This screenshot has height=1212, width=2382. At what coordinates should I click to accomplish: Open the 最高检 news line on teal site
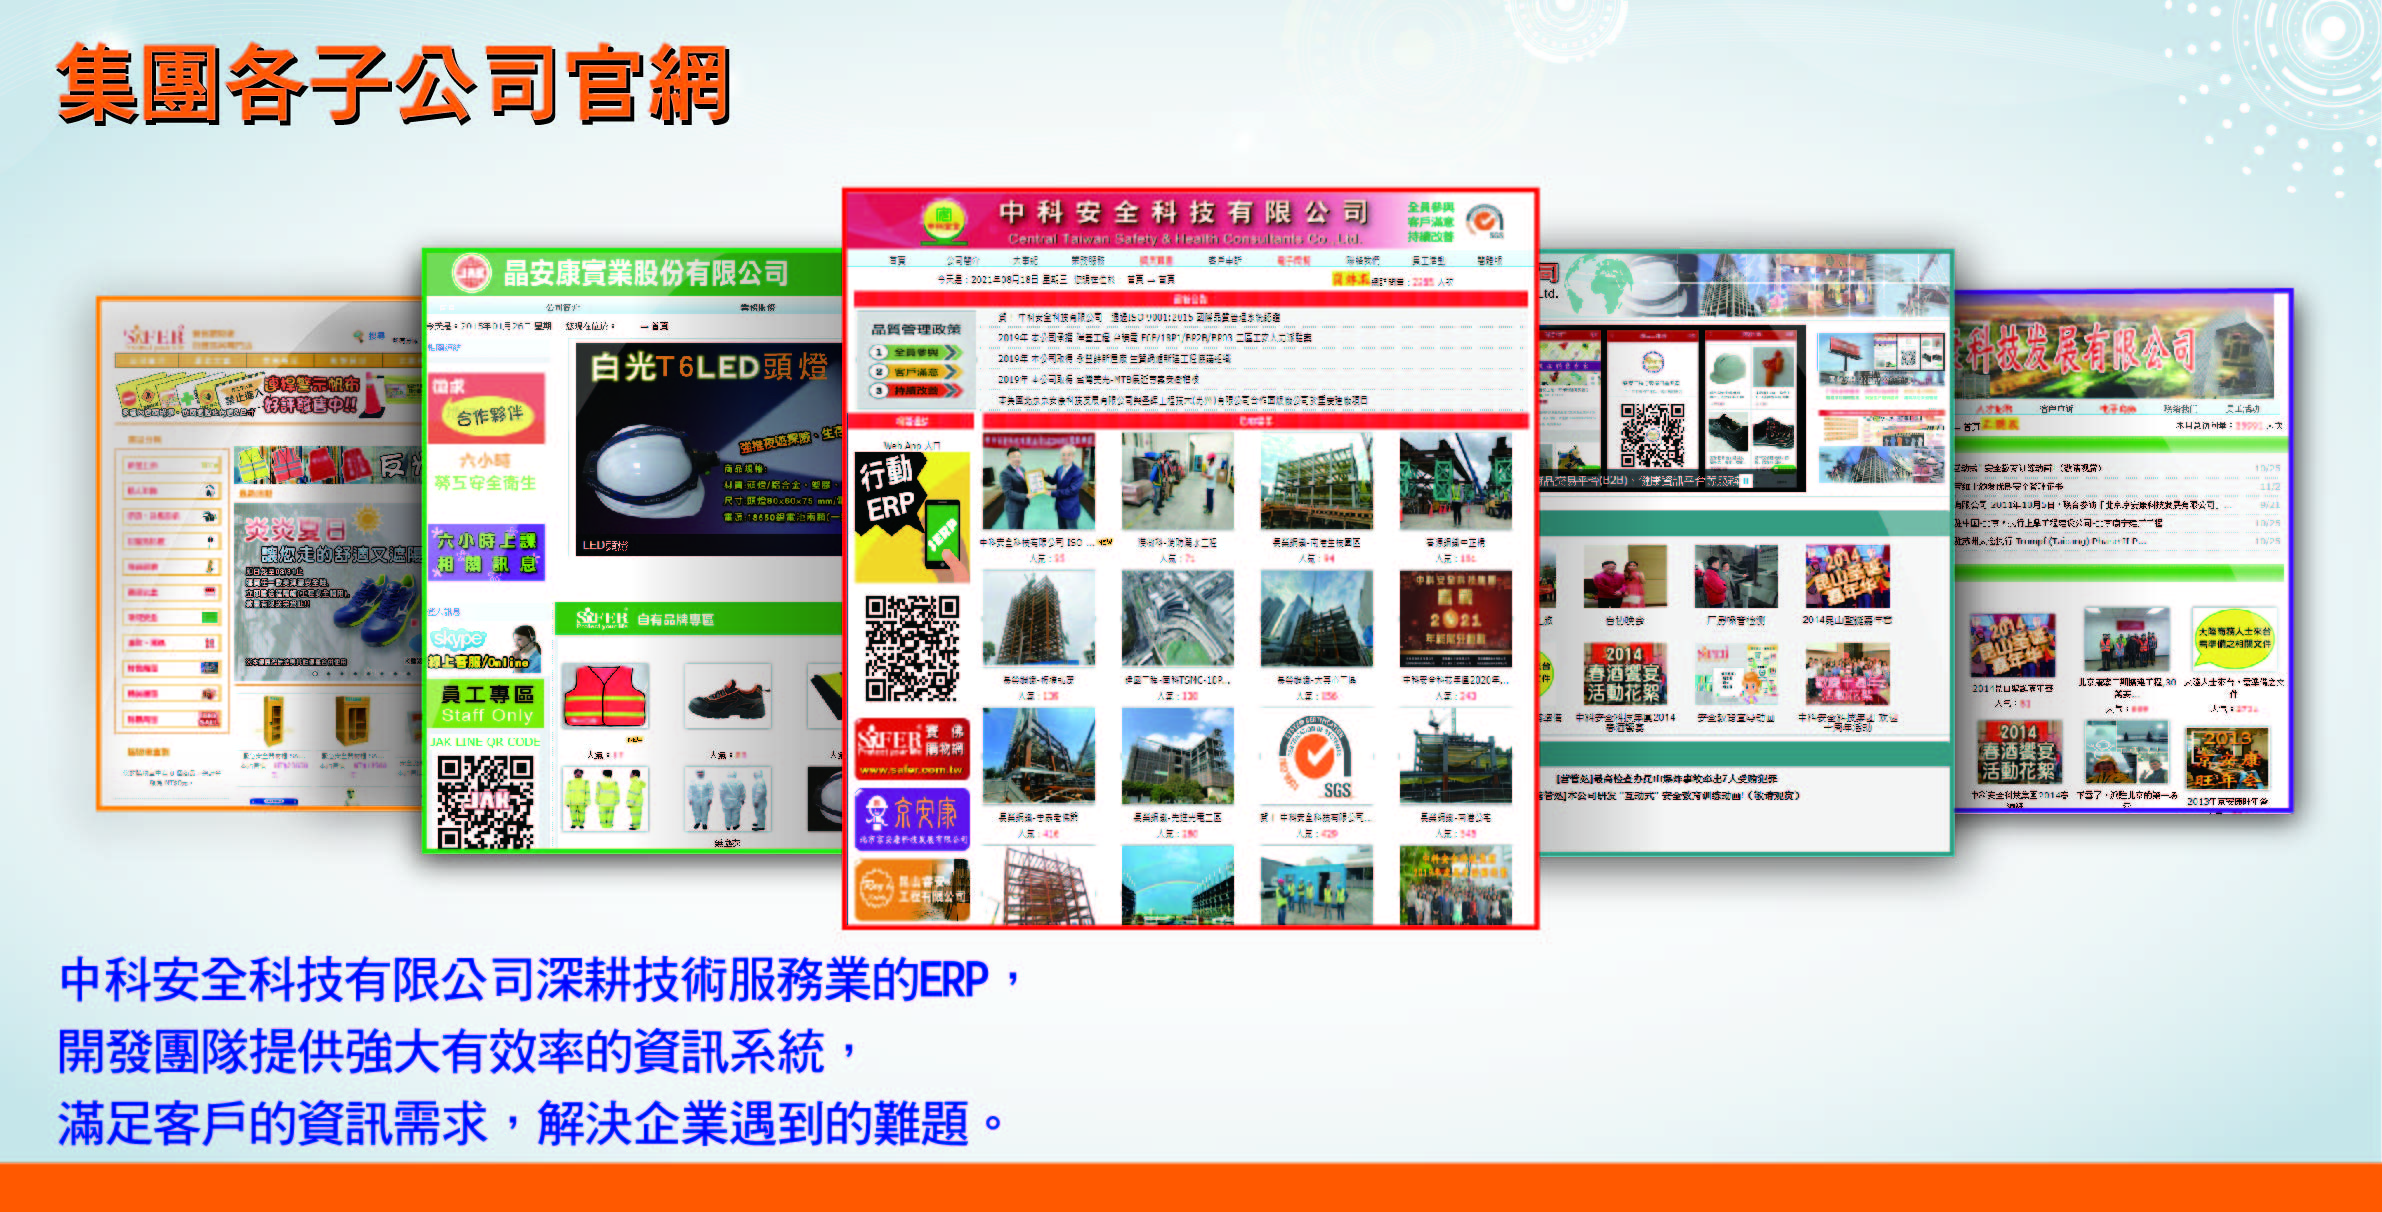[x=1666, y=778]
